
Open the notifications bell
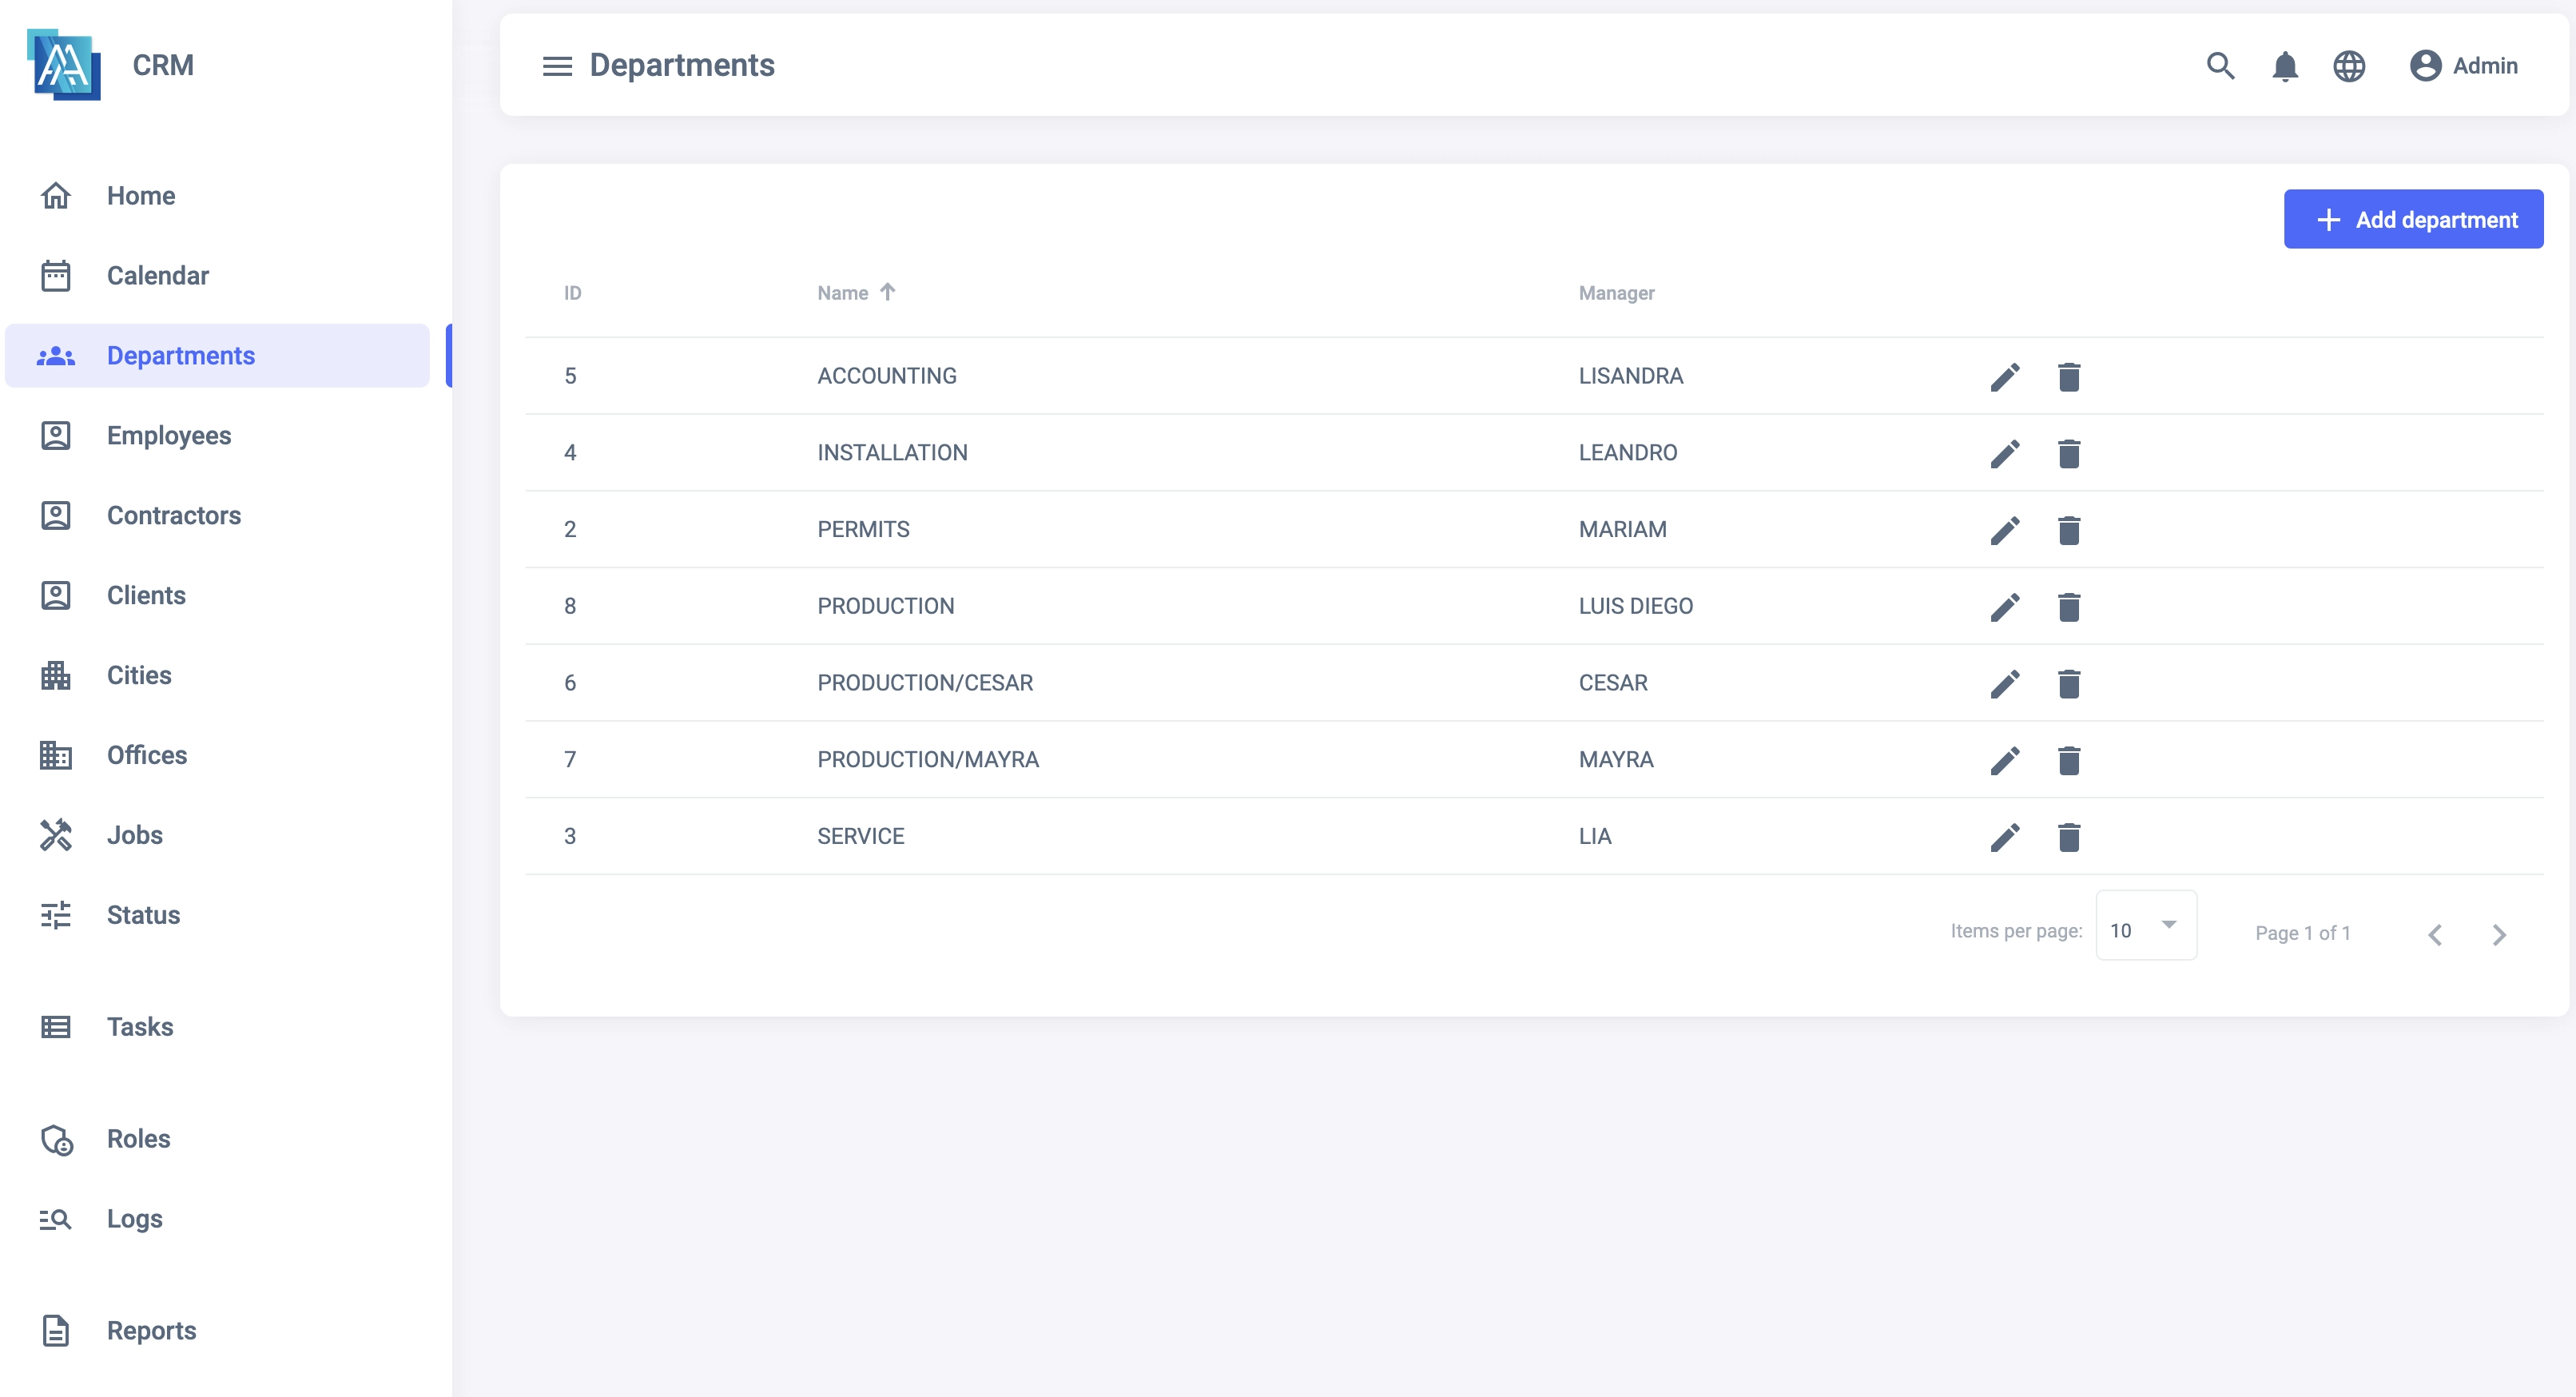(x=2285, y=66)
